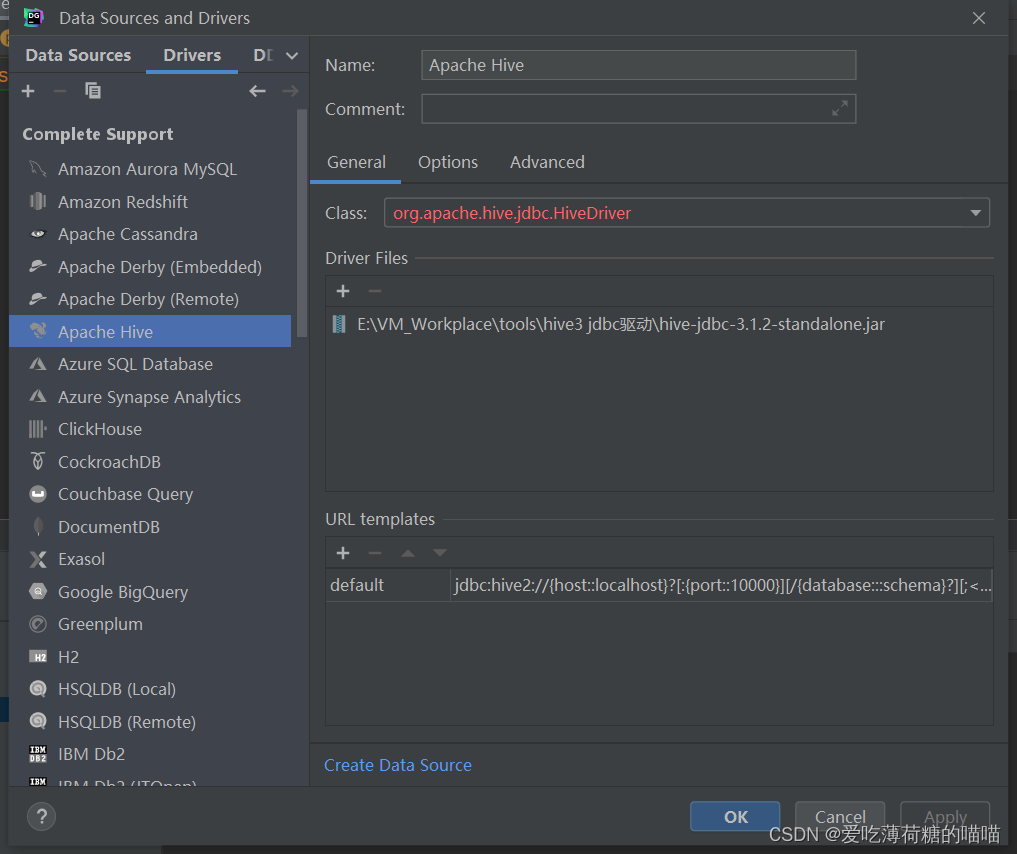Select Apache Cassandra driver

[150, 234]
